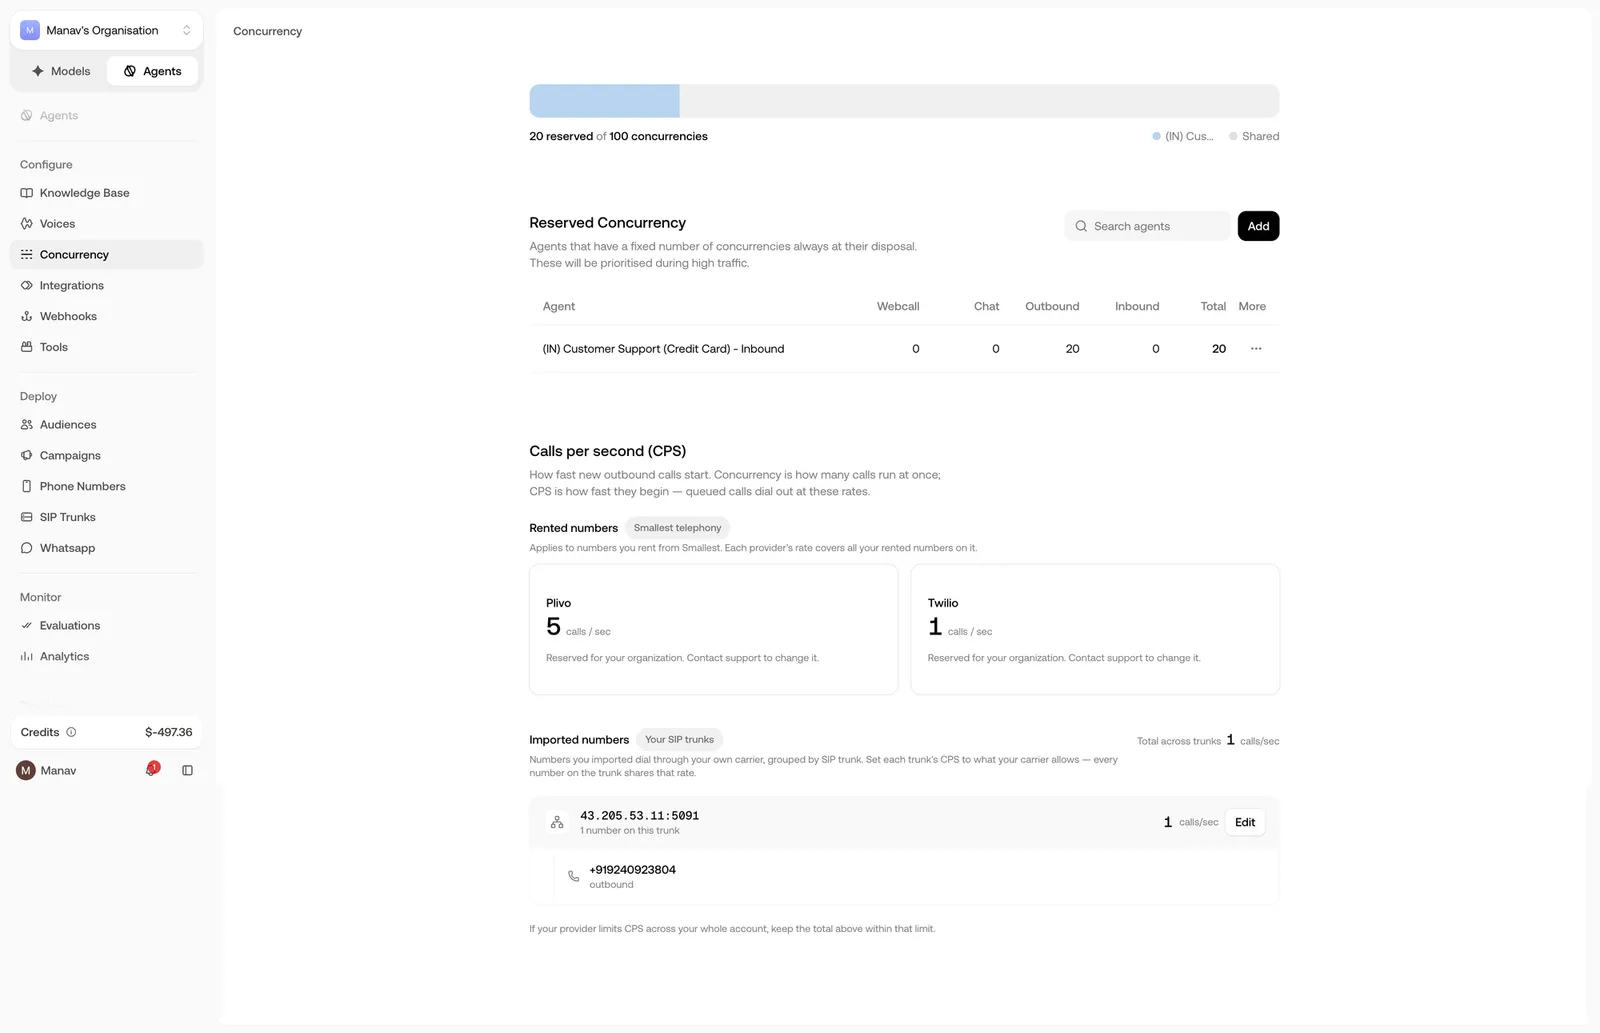
Task: Click the notifications bell icon
Action: click(152, 770)
